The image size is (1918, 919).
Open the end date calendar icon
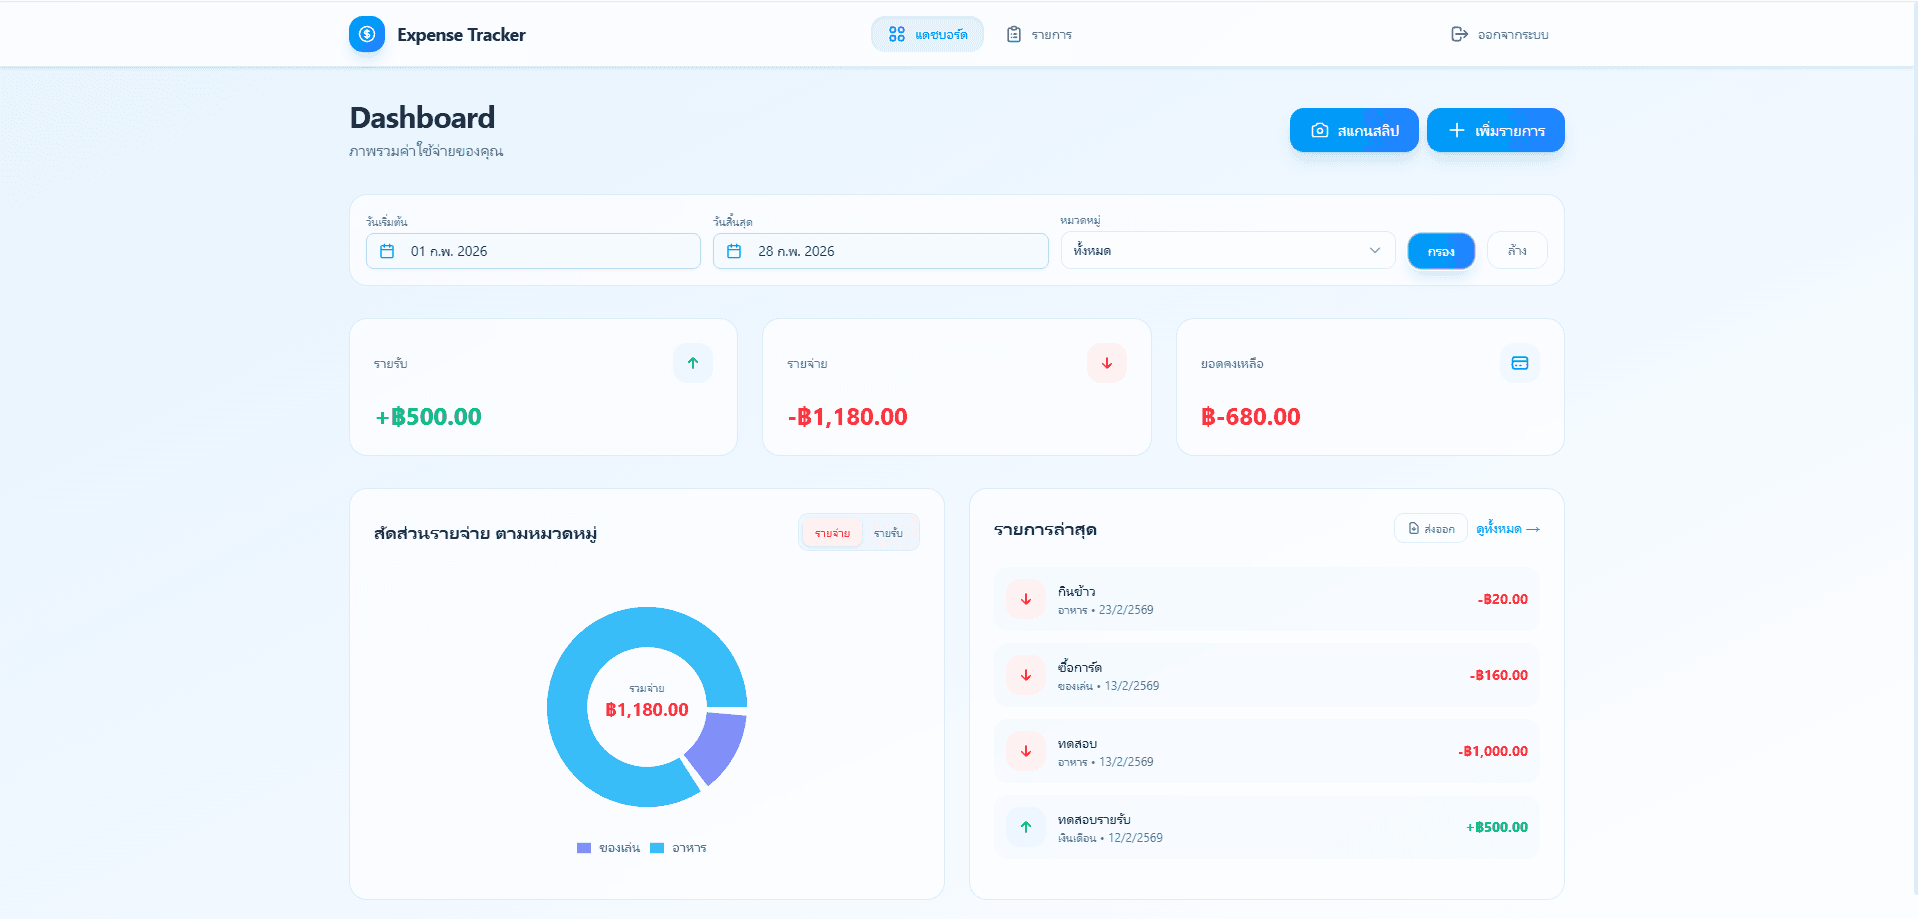pos(733,251)
